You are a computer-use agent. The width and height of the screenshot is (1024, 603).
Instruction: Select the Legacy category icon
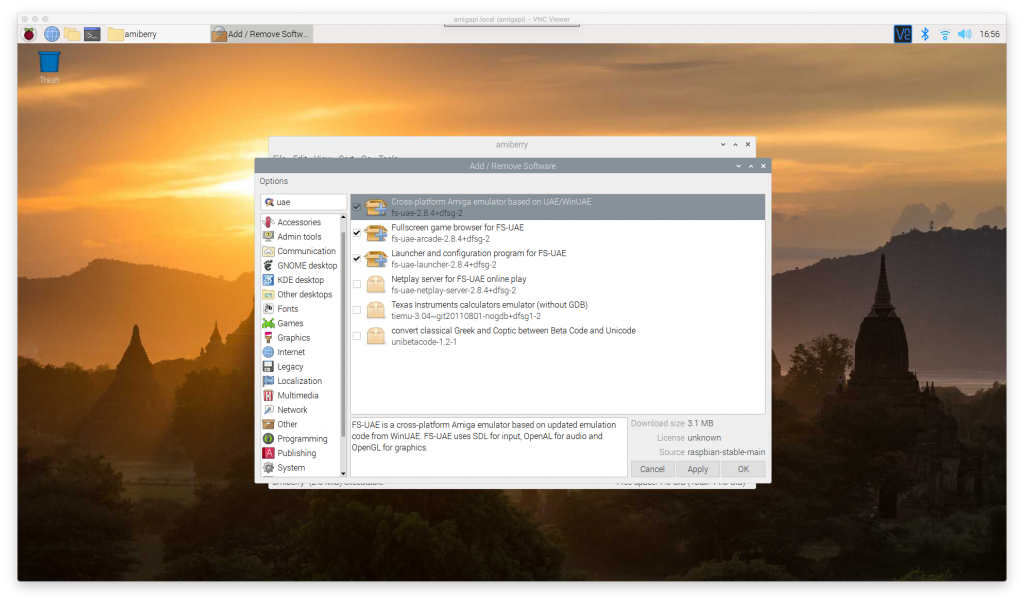268,367
